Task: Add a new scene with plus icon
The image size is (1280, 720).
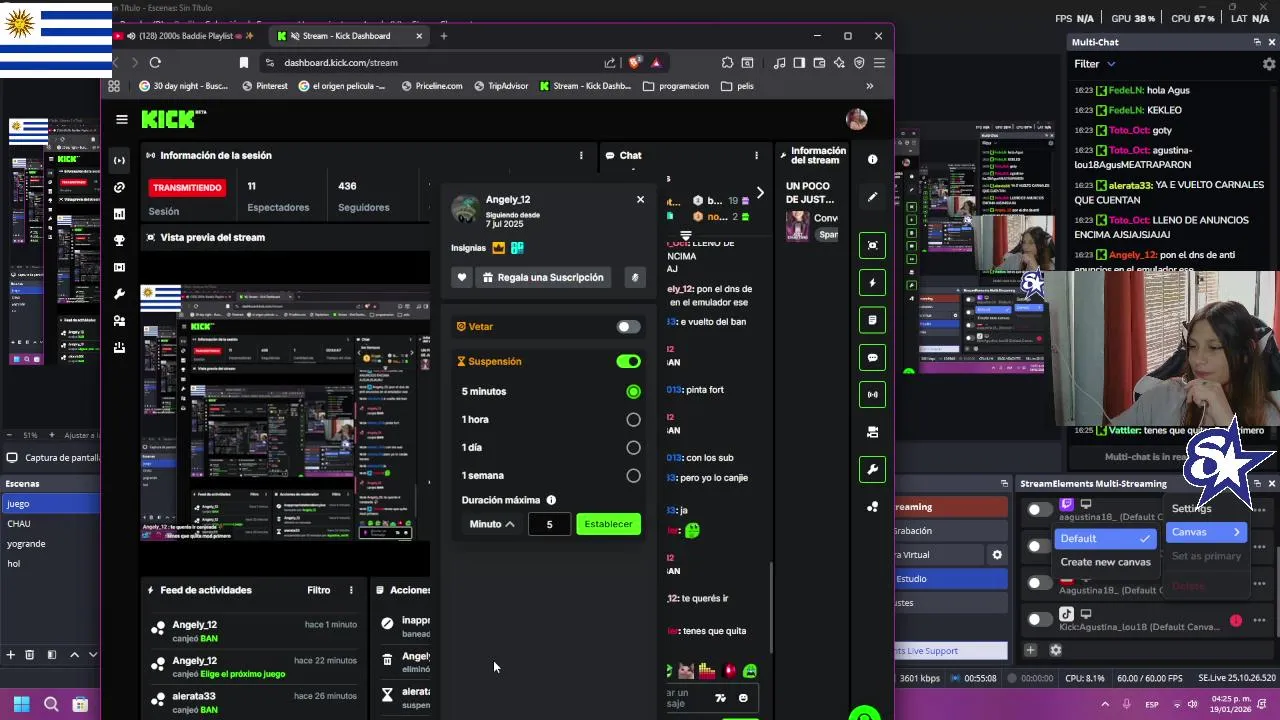Action: (10, 655)
